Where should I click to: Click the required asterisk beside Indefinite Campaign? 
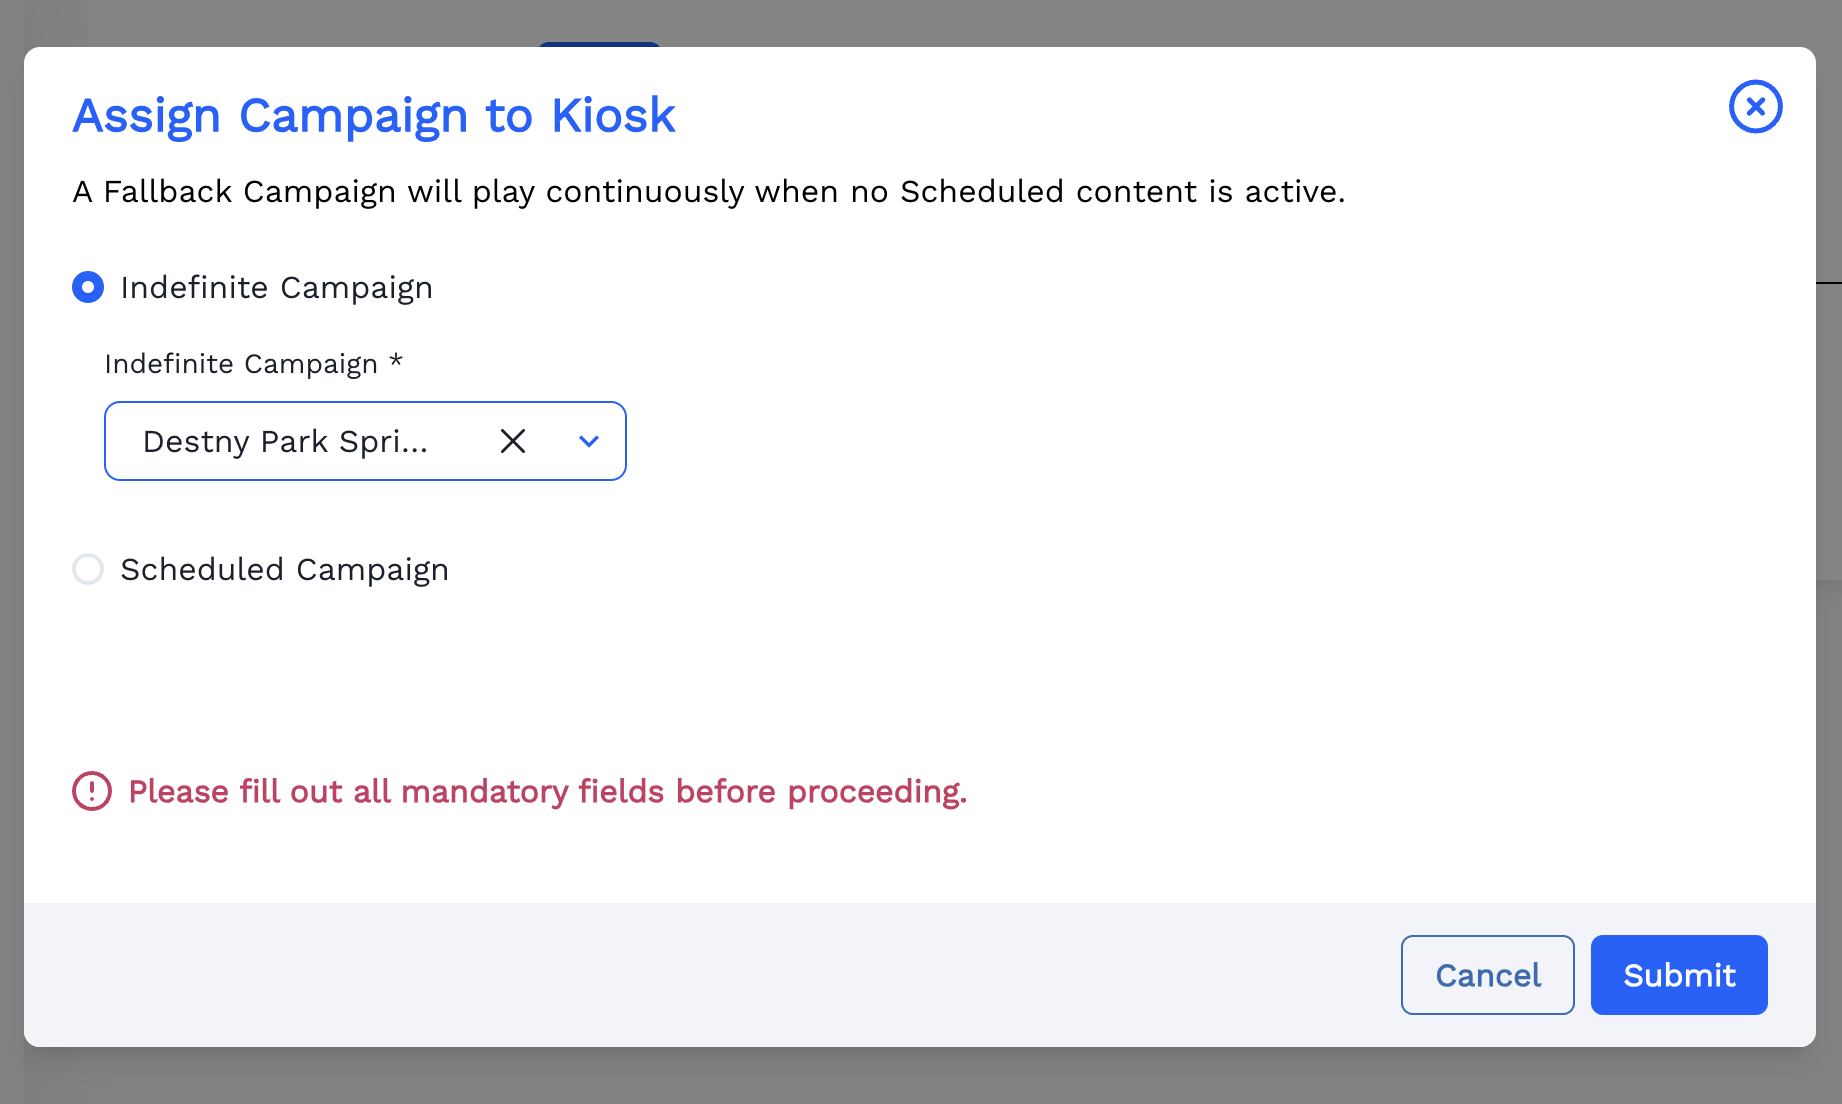(396, 361)
